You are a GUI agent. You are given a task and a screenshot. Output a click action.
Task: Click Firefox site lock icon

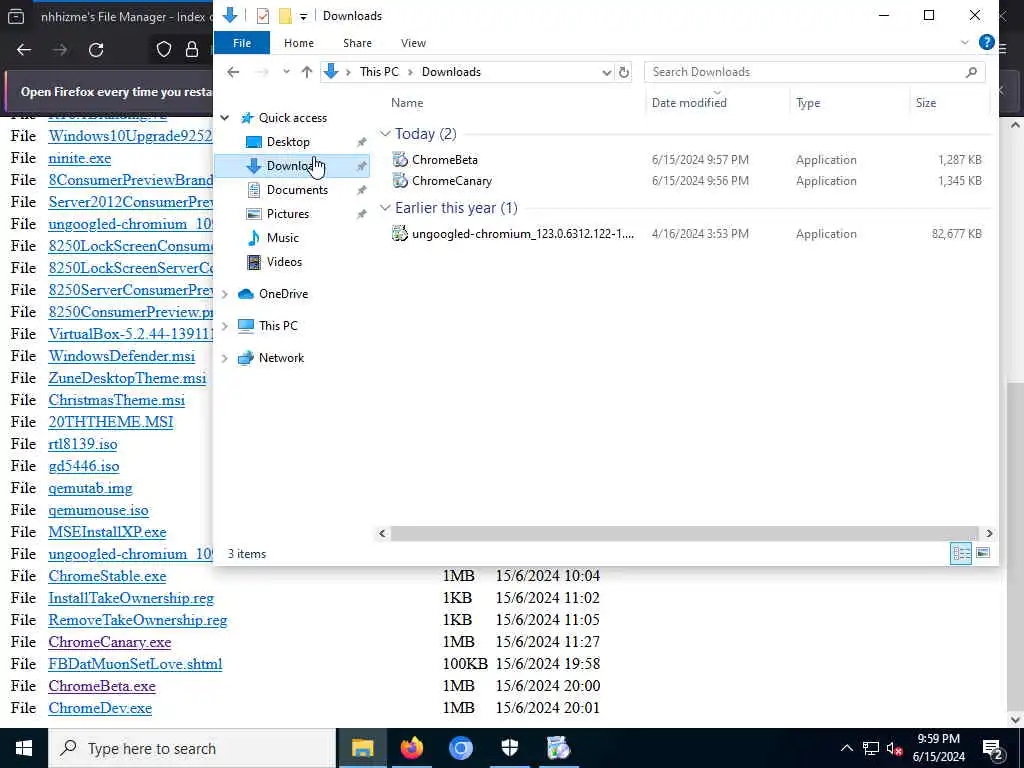pos(191,50)
